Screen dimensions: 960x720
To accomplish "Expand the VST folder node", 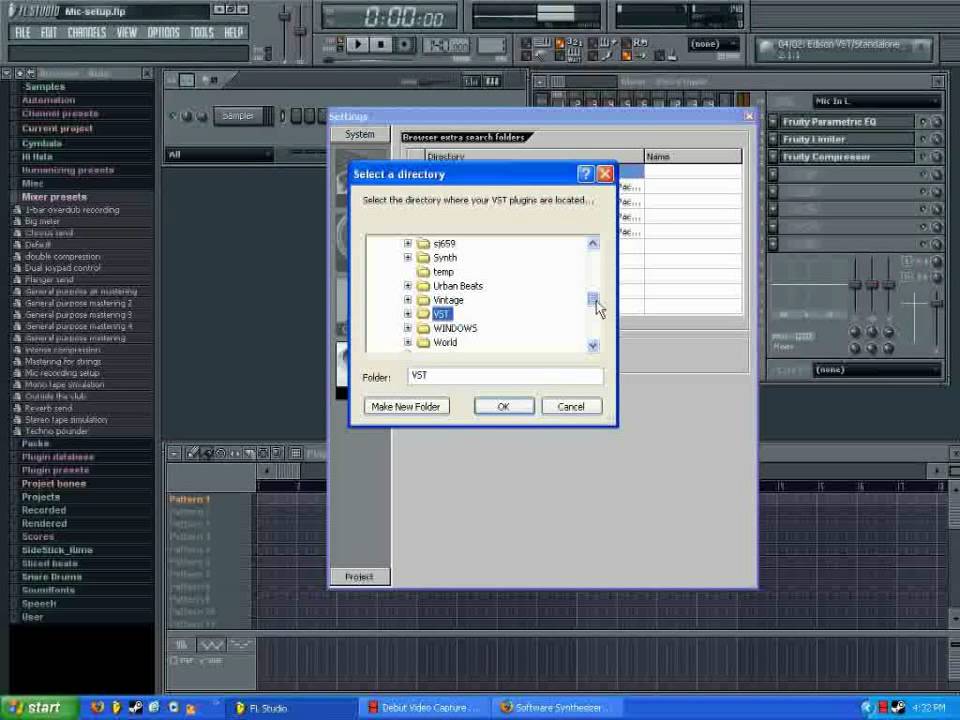I will coord(408,314).
